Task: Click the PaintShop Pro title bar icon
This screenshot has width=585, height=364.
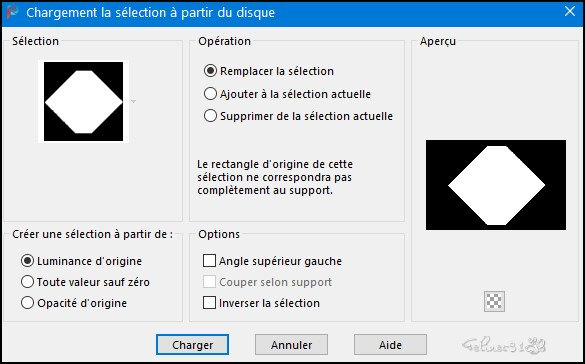Action: coord(12,12)
